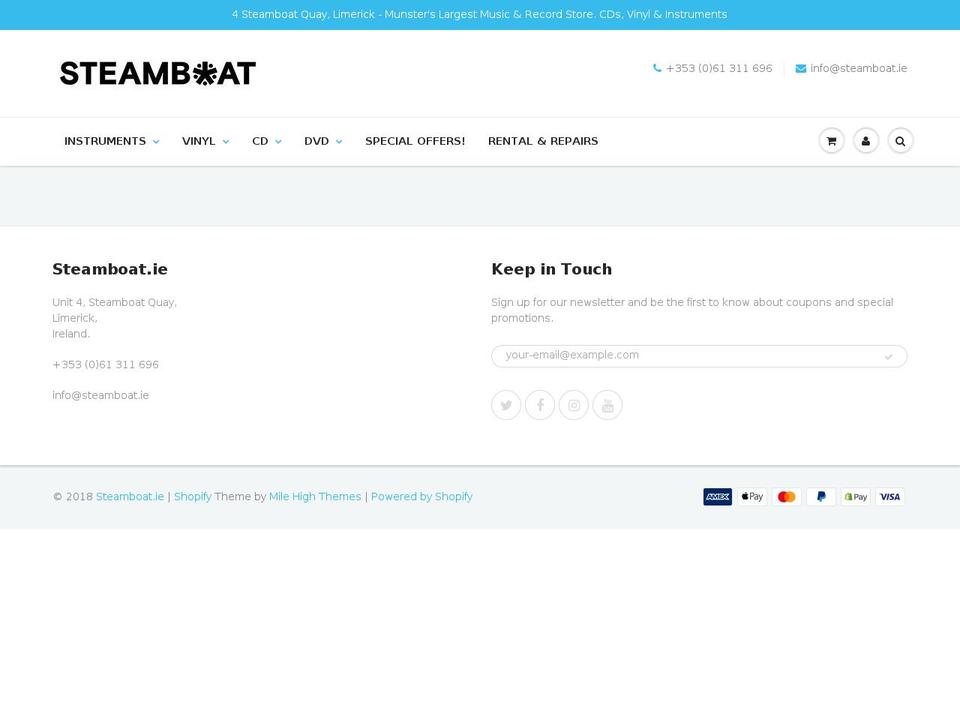Click the Unit 4, Steamboat Quay address line

[114, 302]
